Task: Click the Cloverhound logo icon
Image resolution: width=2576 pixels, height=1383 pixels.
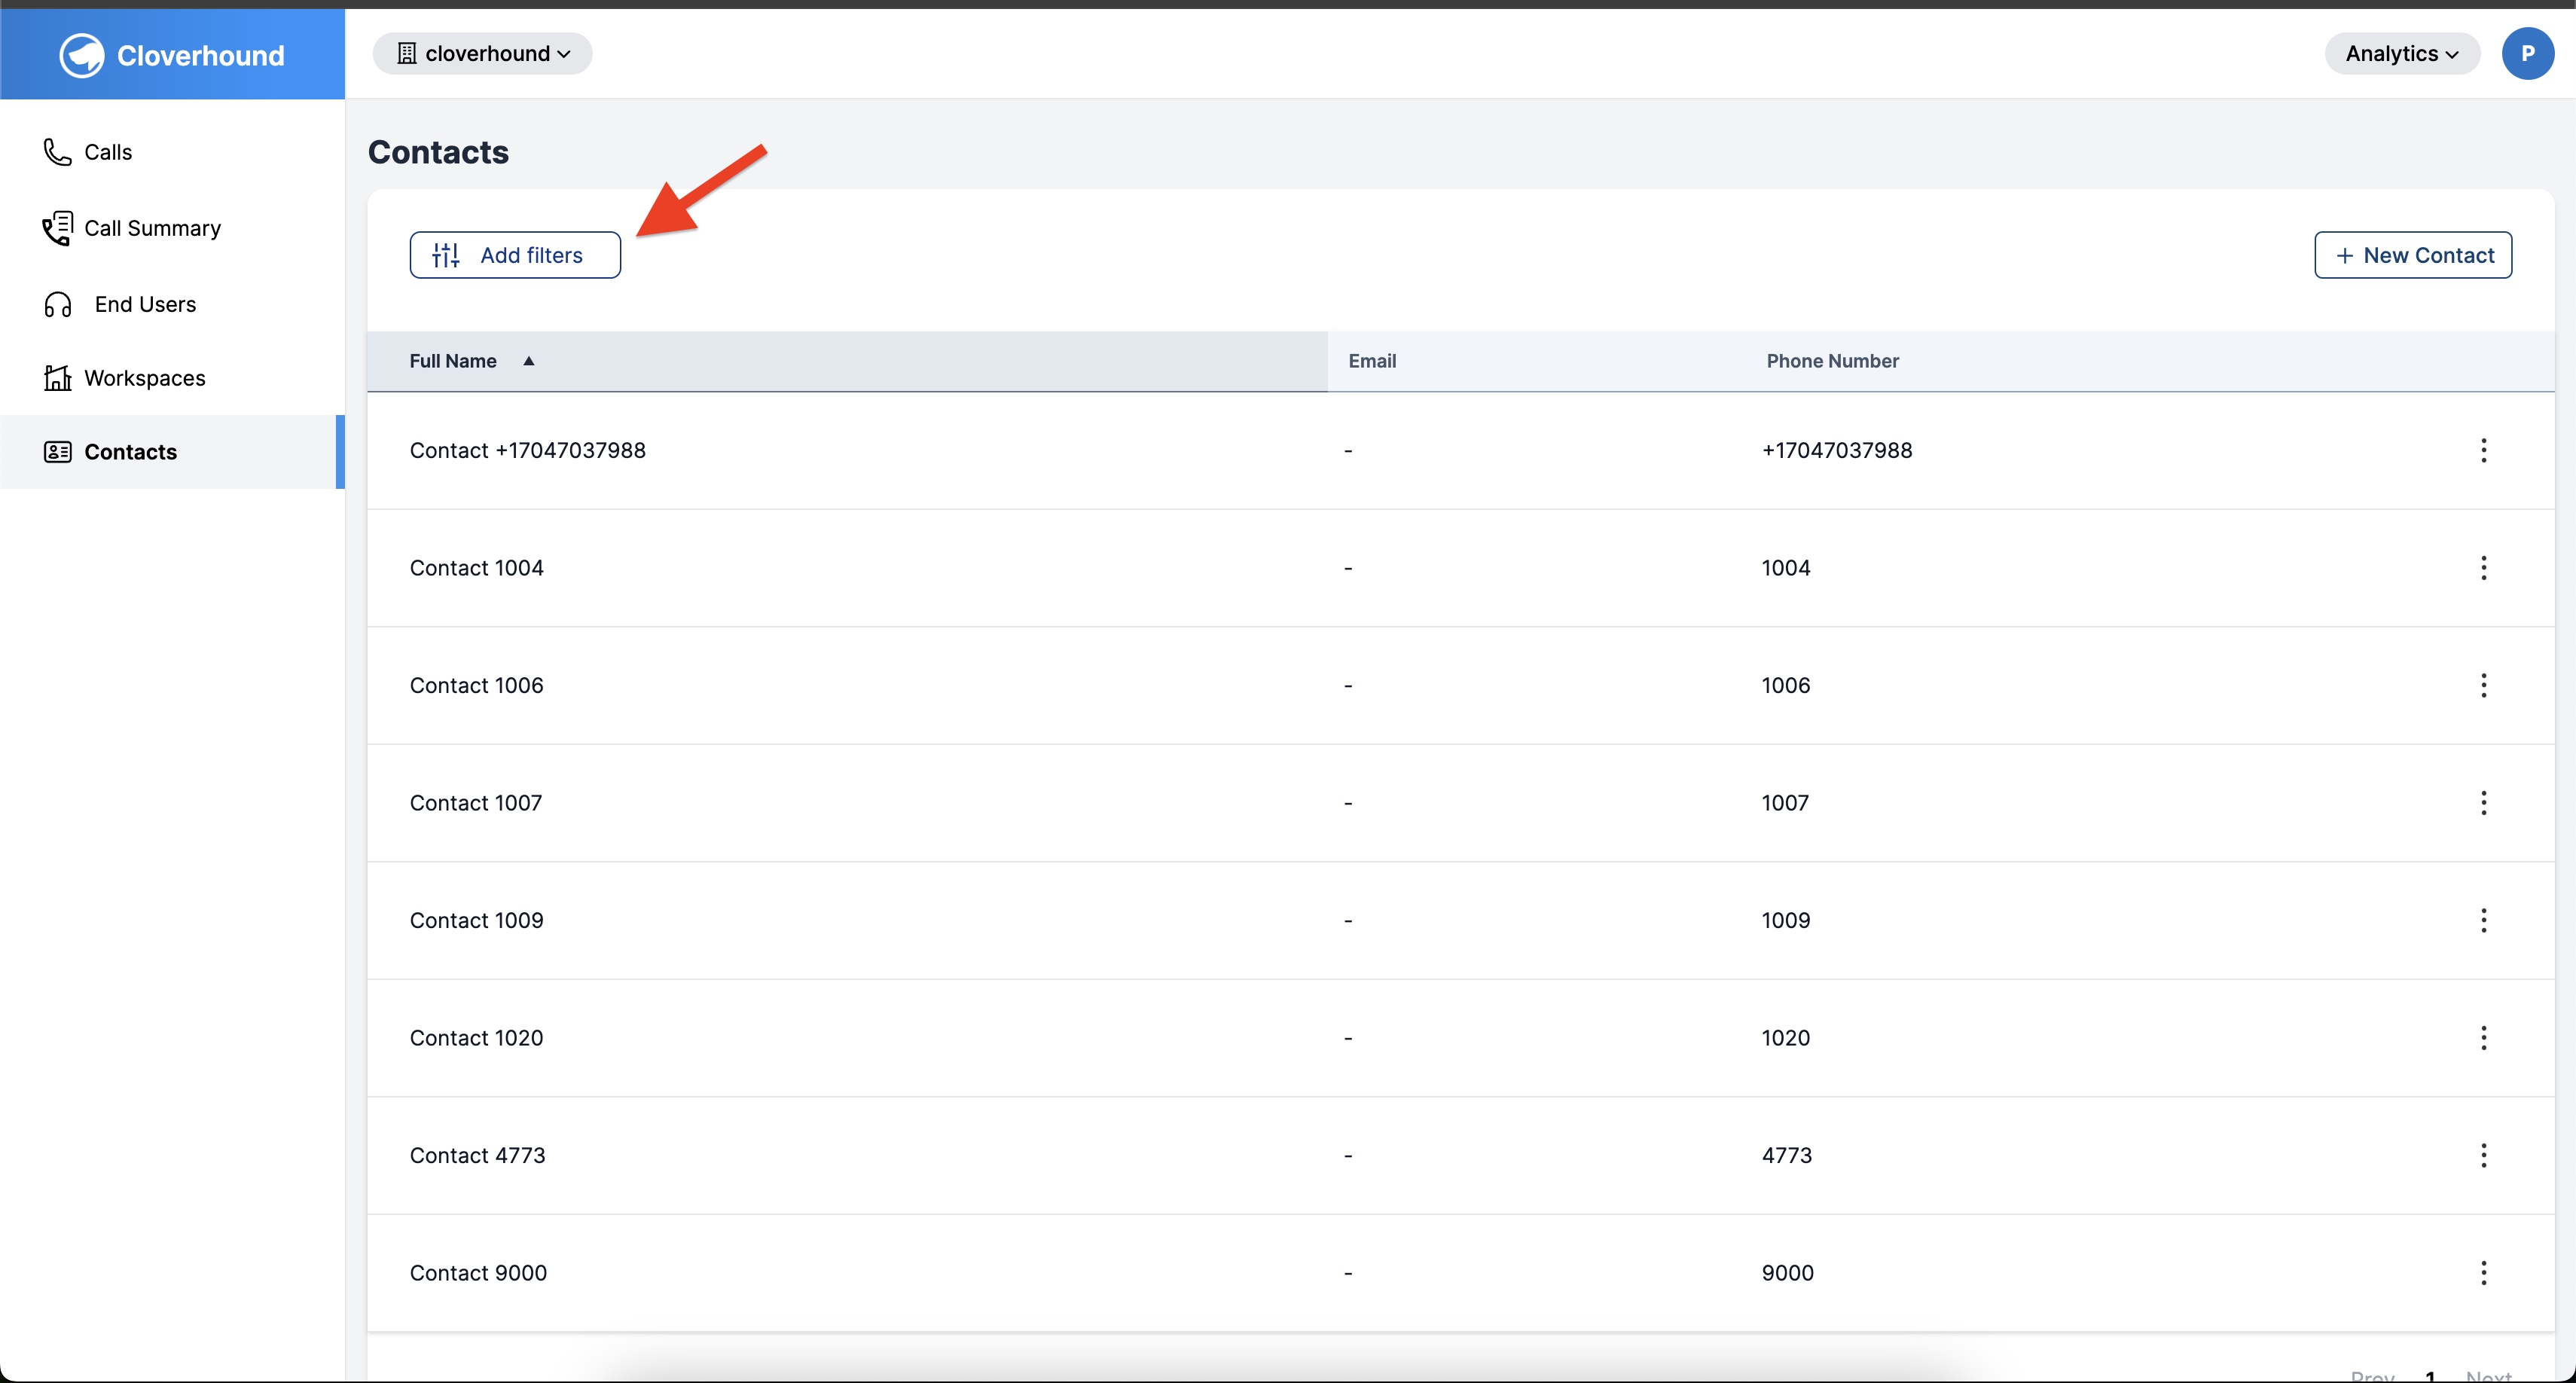Action: point(81,55)
